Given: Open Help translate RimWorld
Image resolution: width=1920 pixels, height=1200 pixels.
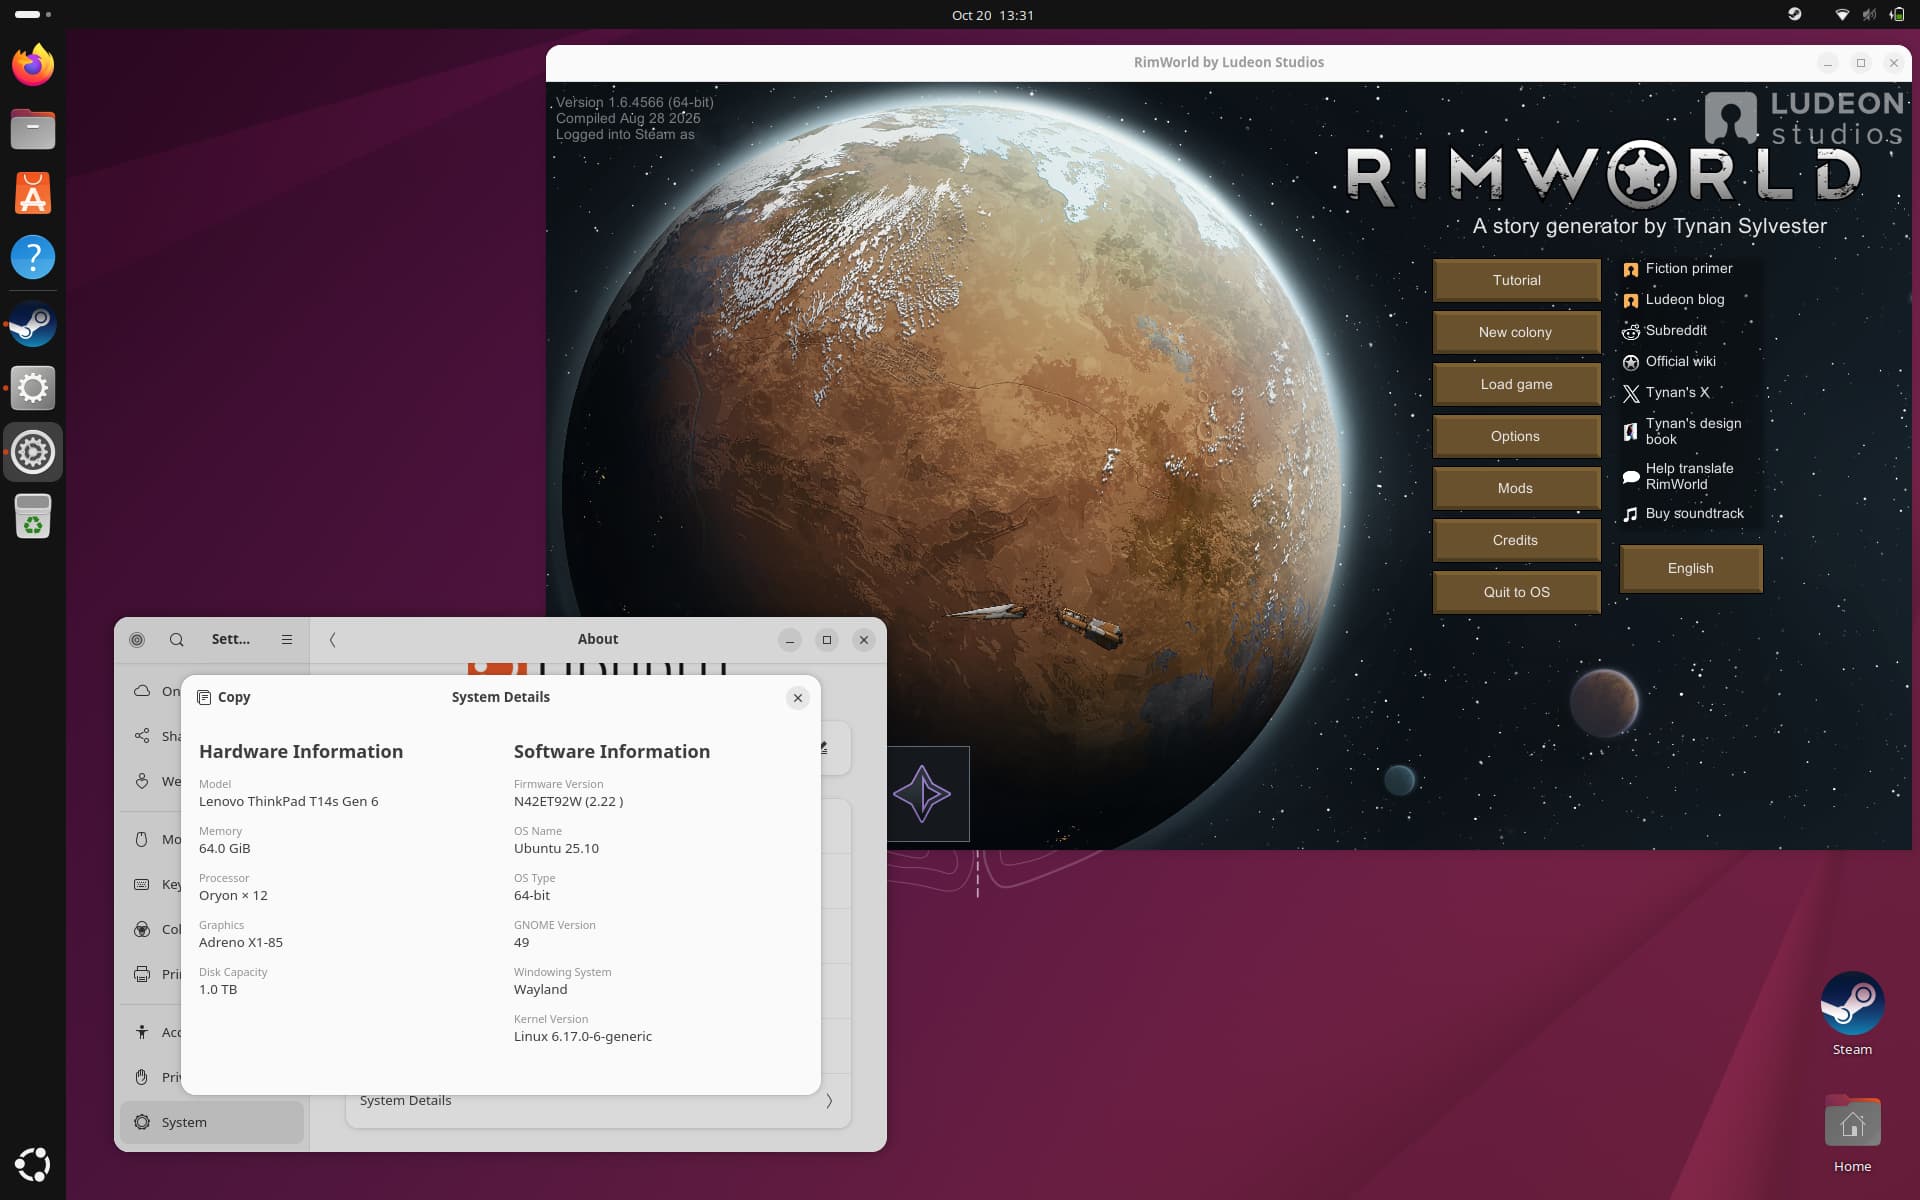Looking at the screenshot, I should [x=1690, y=476].
